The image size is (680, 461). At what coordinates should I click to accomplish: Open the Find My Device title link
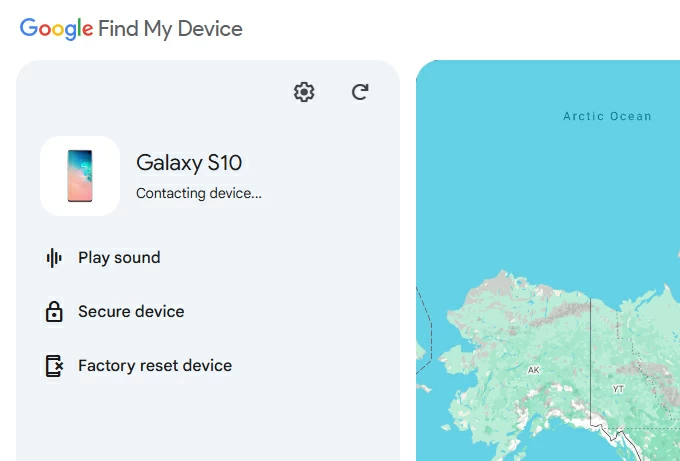point(170,28)
